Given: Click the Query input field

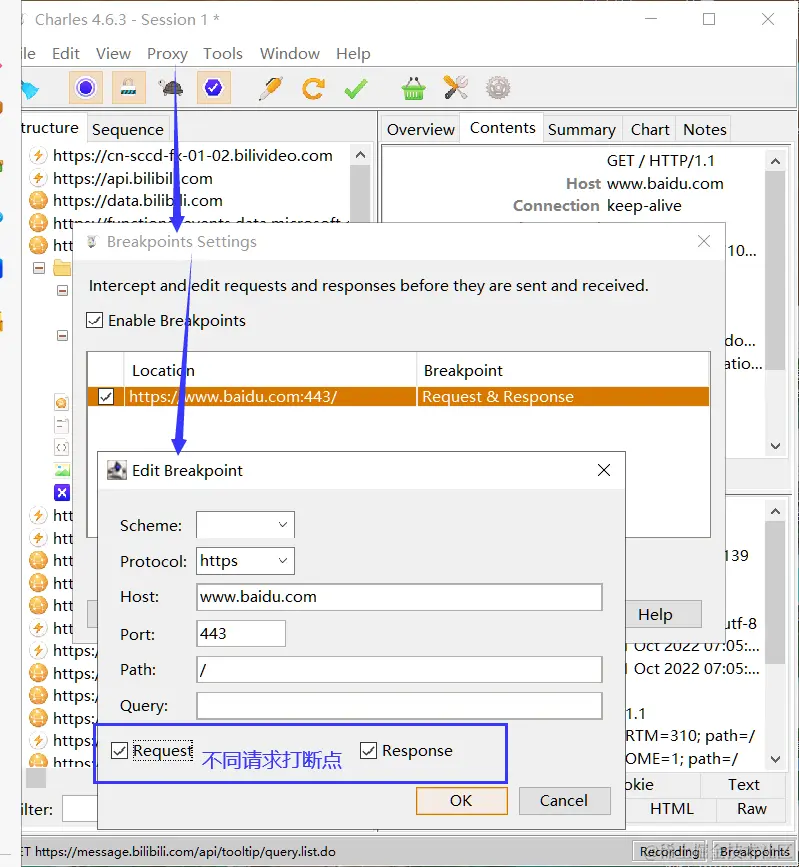Looking at the screenshot, I should coord(399,706).
